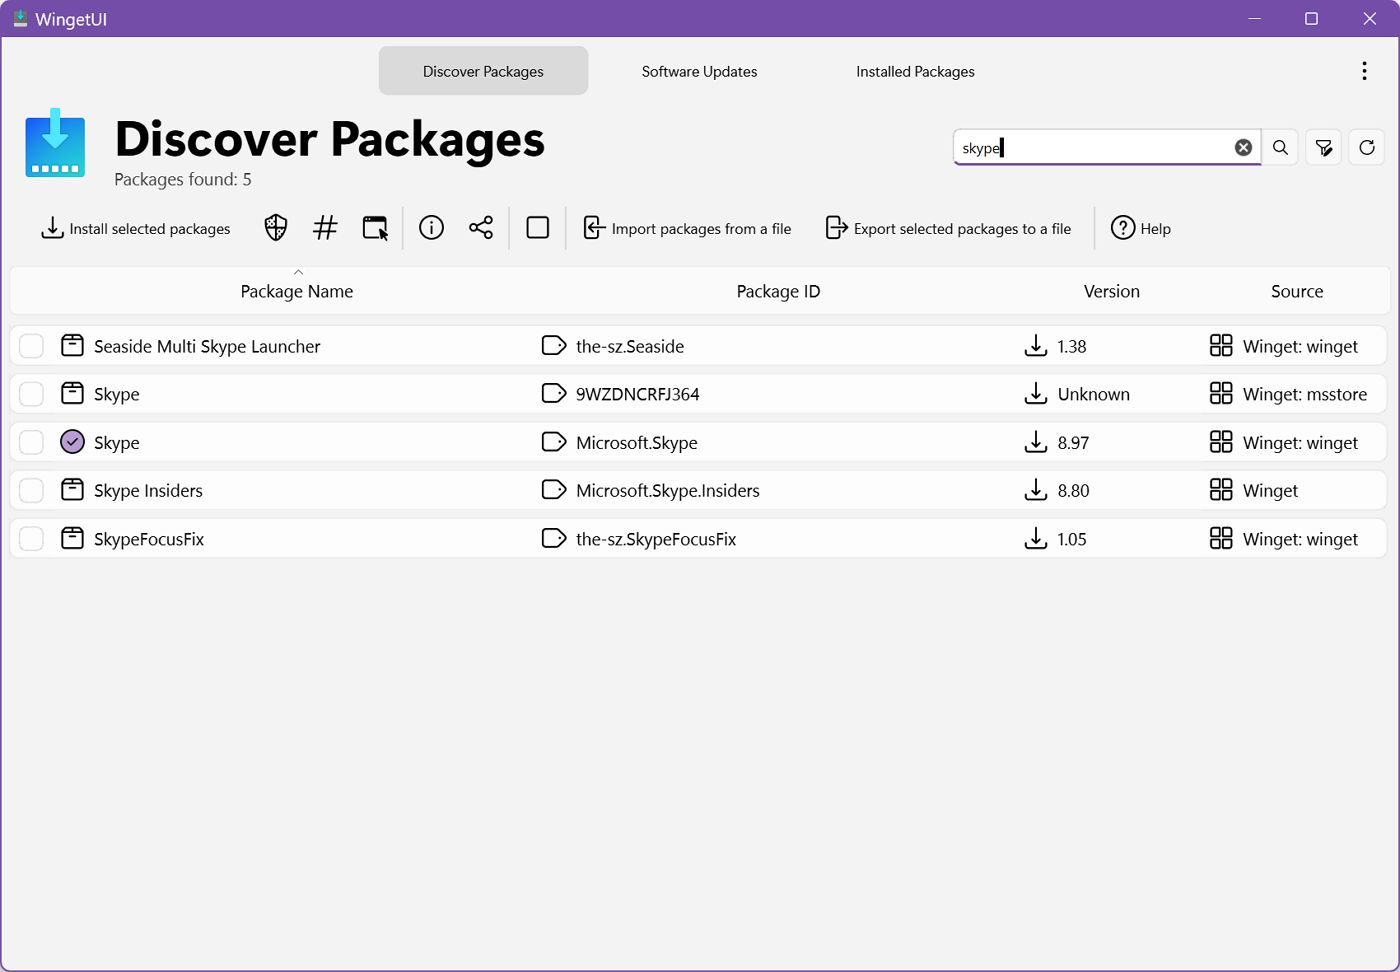The width and height of the screenshot is (1400, 972).
Task: Check the Skype Insiders checkbox
Action: 32,490
